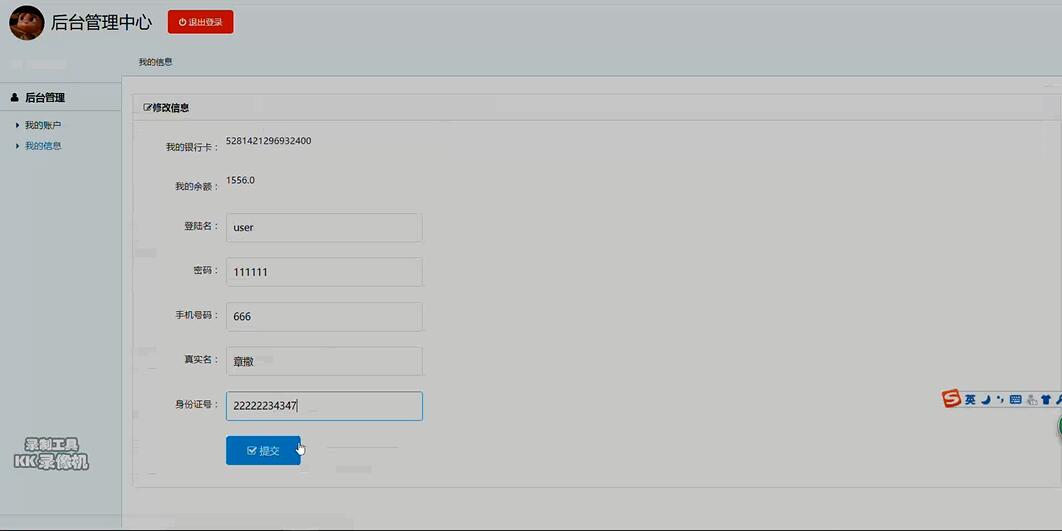Click the user account icon in IME bar

click(1032, 400)
